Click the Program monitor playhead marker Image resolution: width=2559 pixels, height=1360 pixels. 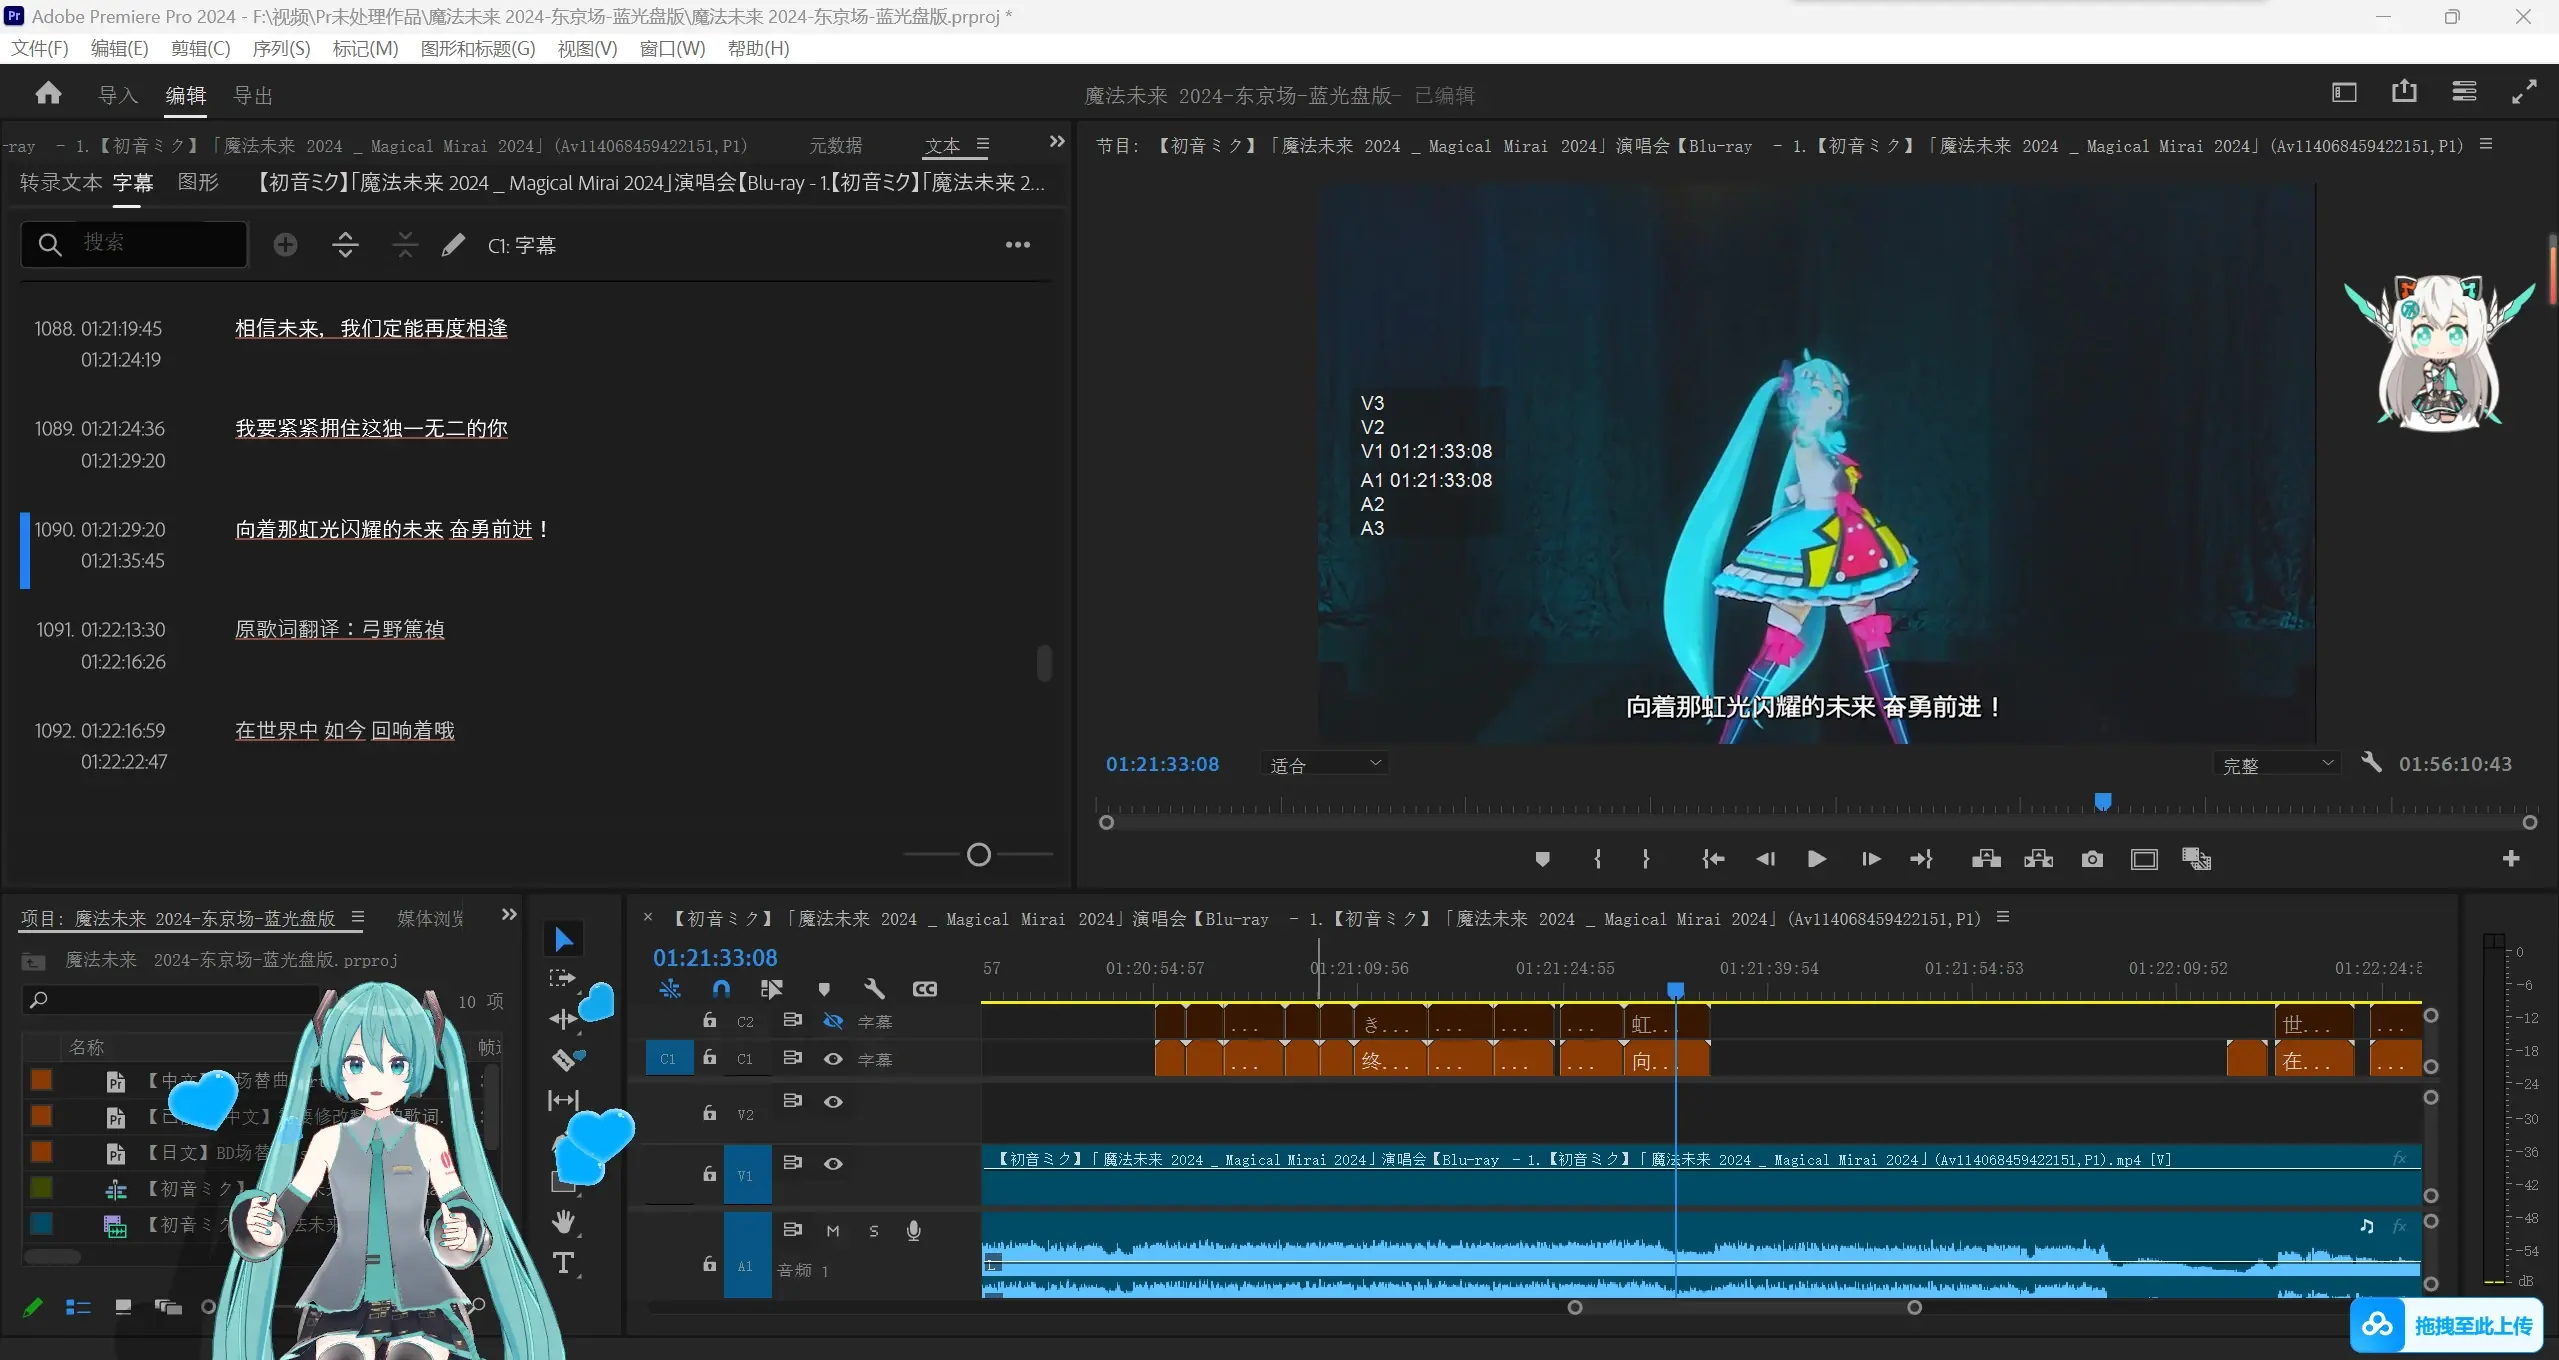coord(2103,801)
